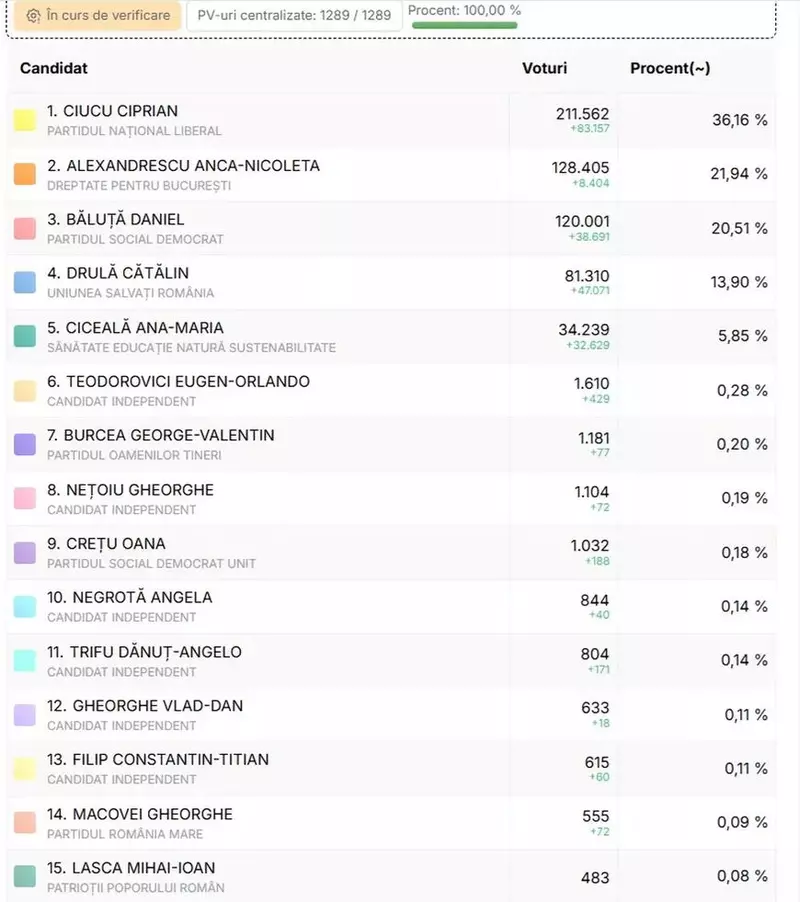Select the pink swatch beside Băluță Daniel

click(25, 228)
